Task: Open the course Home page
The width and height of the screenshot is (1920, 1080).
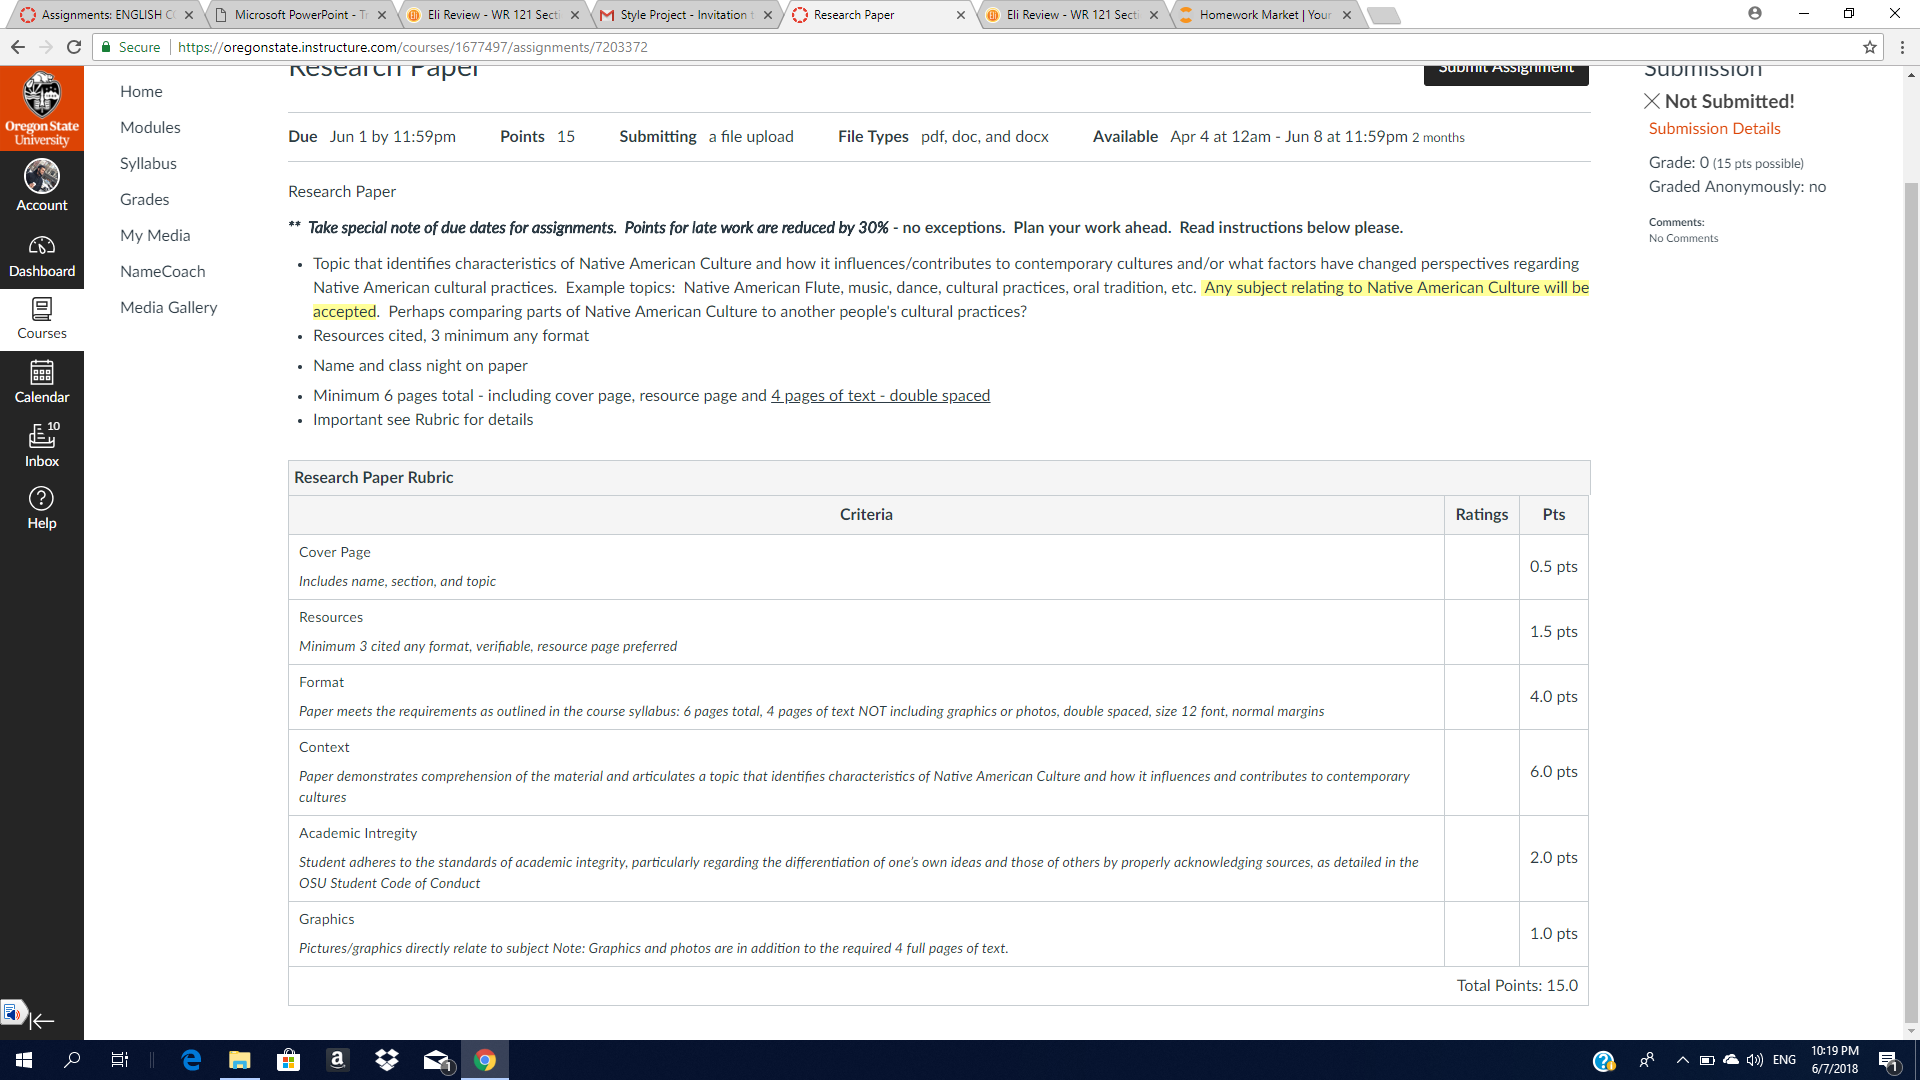Action: pyautogui.click(x=141, y=91)
